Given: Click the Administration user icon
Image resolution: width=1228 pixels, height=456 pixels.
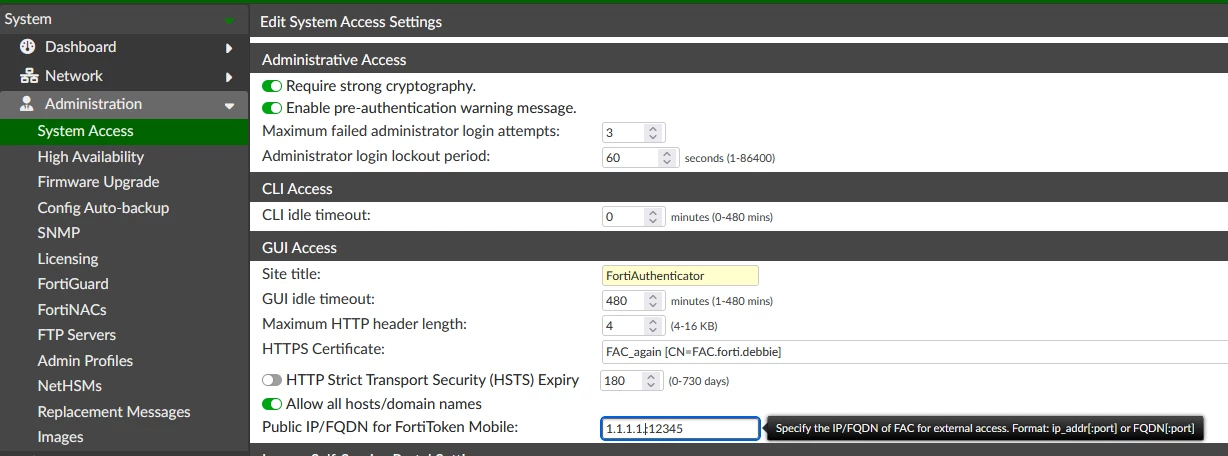Looking at the screenshot, I should point(27,104).
